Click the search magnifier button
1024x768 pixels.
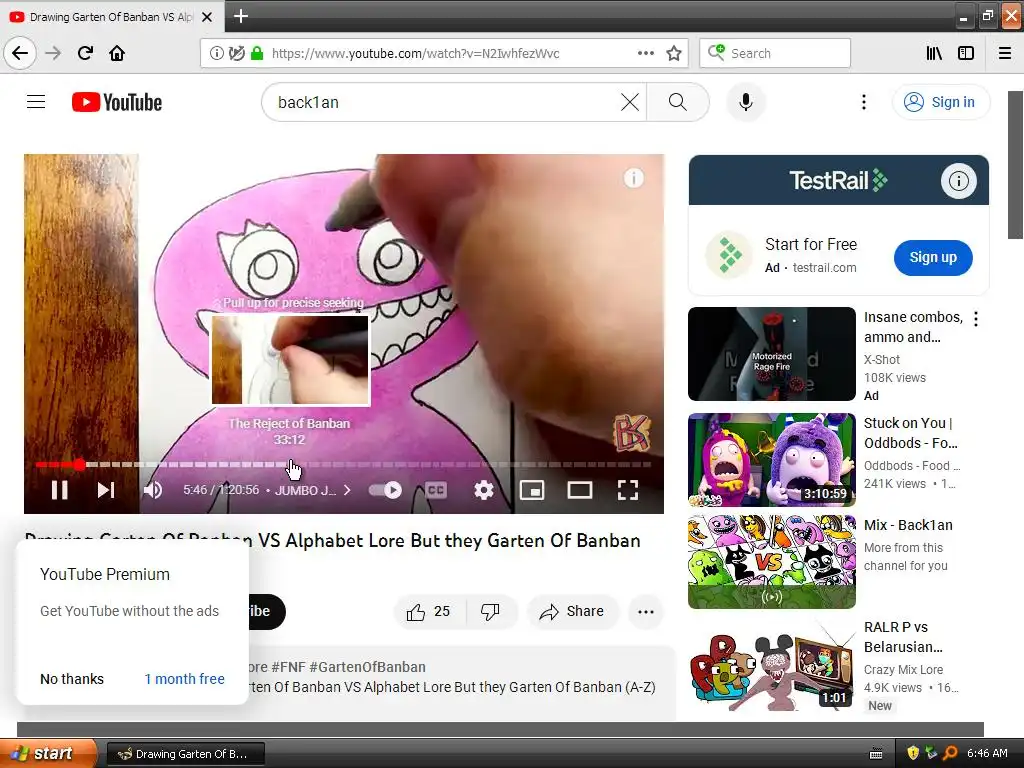(678, 102)
